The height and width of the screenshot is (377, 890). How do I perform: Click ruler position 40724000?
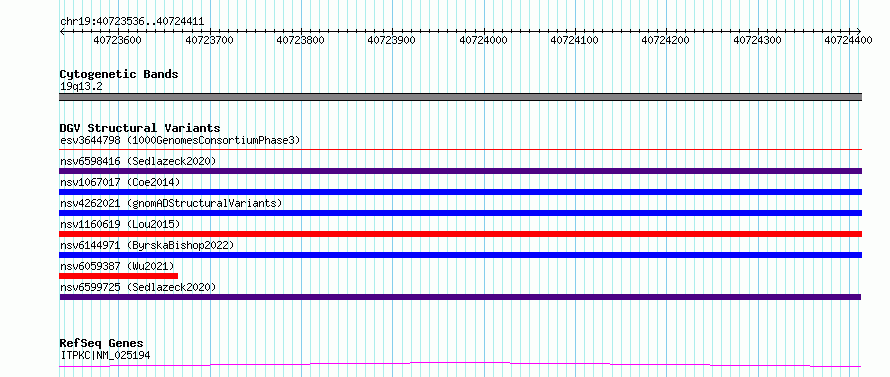pyautogui.click(x=483, y=40)
